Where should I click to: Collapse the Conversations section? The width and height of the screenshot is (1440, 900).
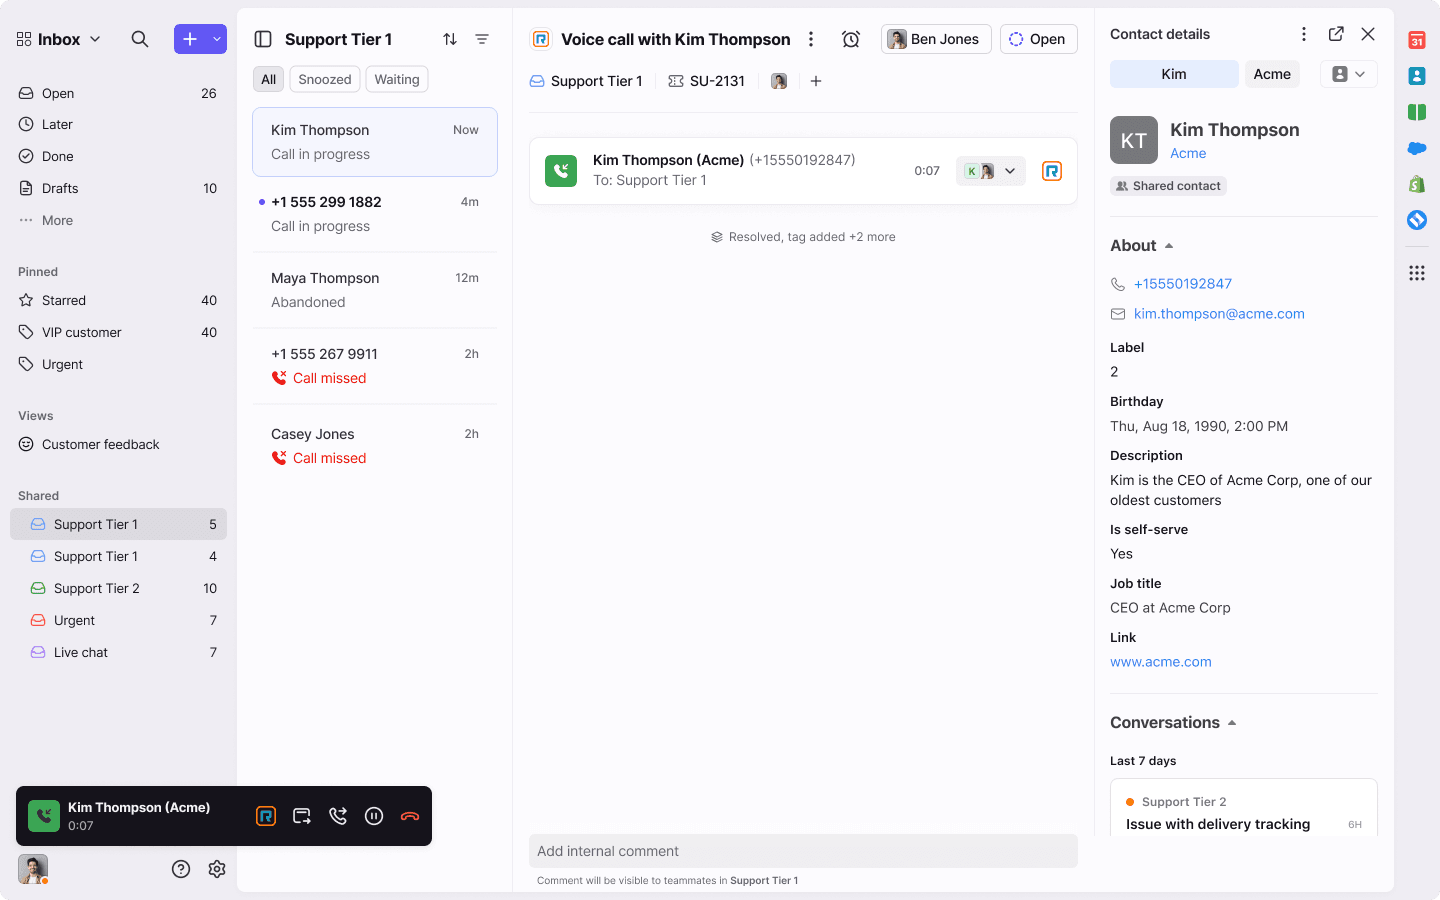1231,722
